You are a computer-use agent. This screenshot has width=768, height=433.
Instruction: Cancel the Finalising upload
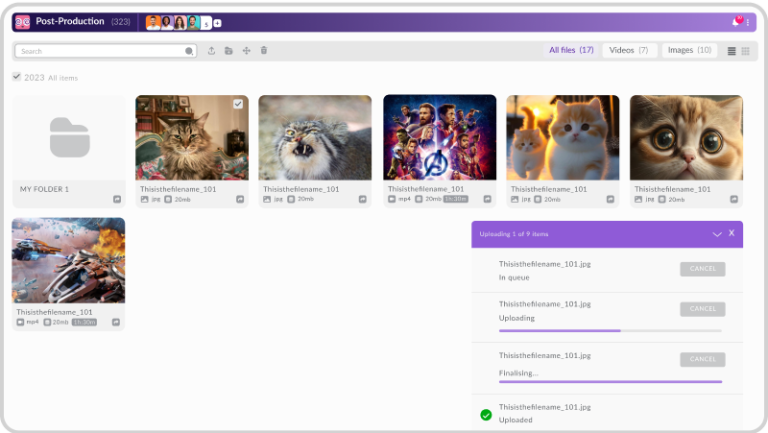tap(702, 359)
